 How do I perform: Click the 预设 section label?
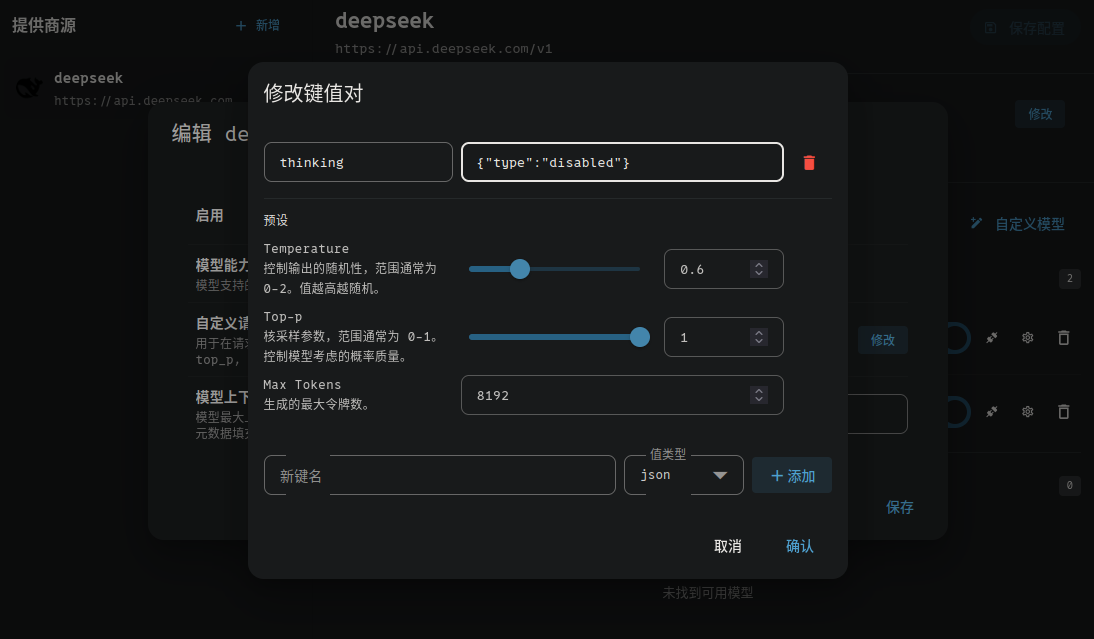point(276,220)
